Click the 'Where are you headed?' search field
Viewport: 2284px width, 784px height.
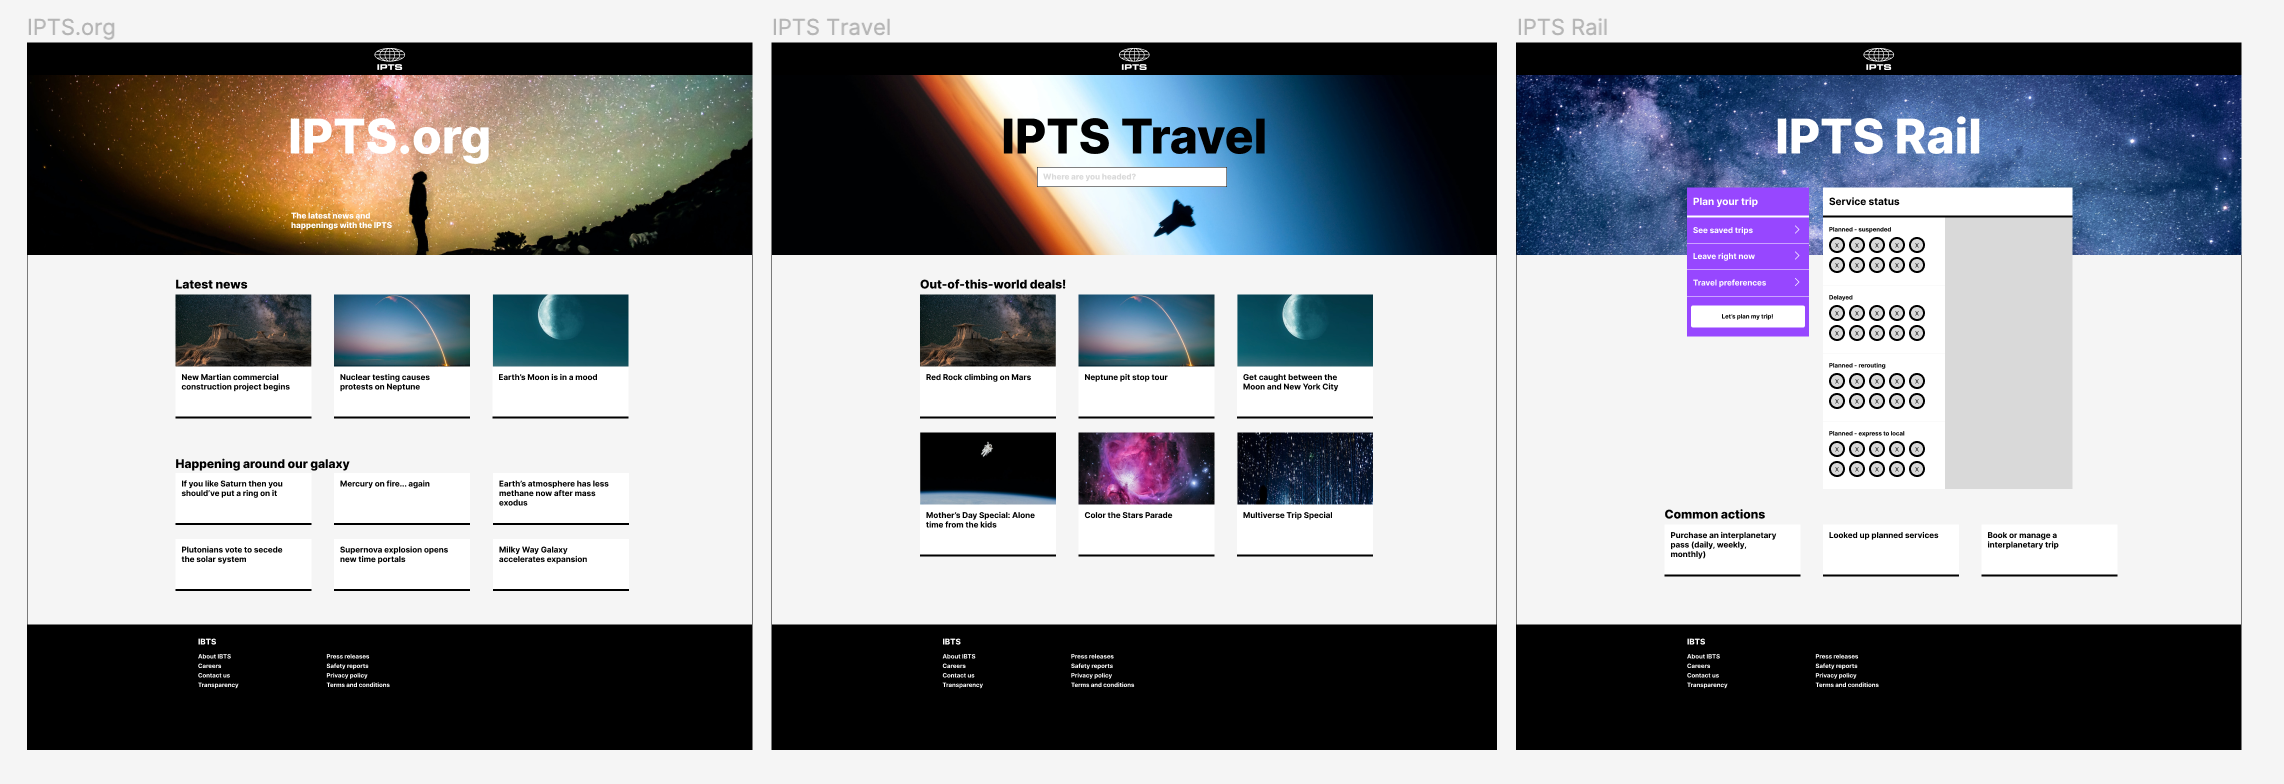click(1131, 177)
